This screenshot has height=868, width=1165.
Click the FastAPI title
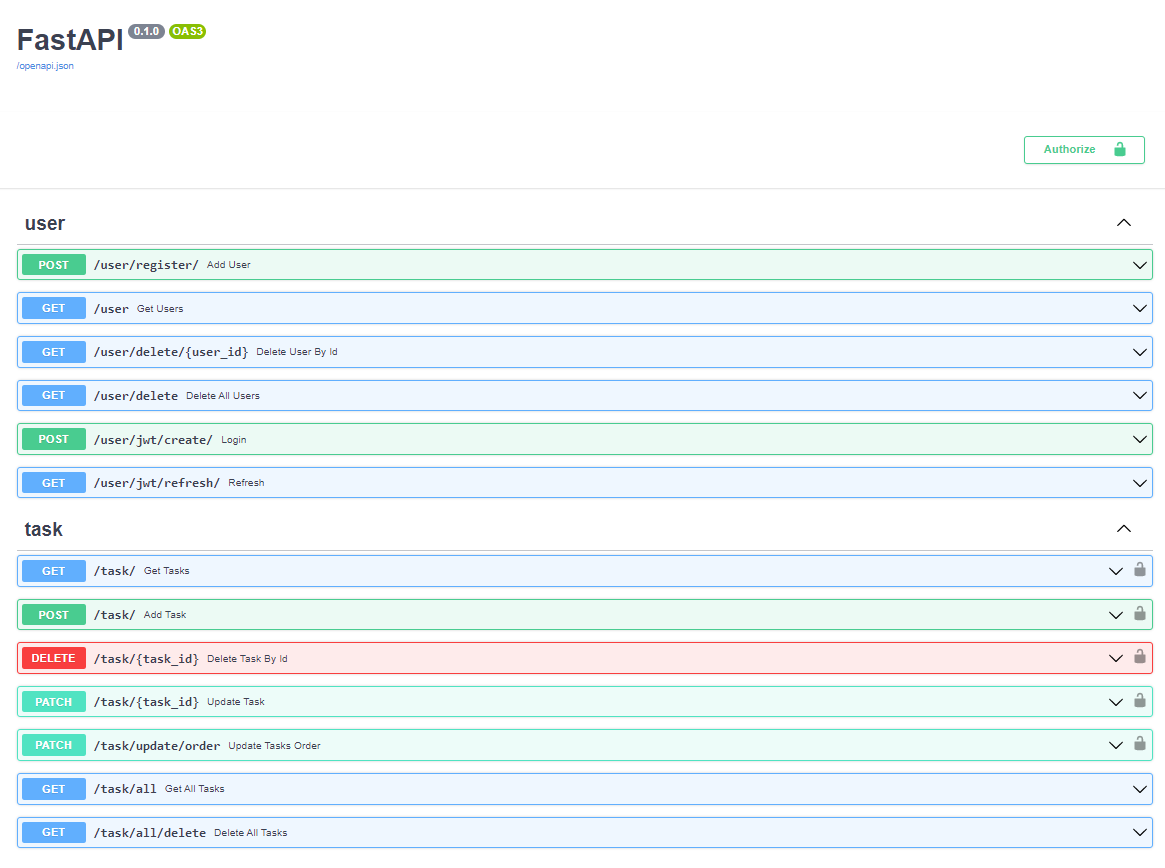click(x=70, y=40)
